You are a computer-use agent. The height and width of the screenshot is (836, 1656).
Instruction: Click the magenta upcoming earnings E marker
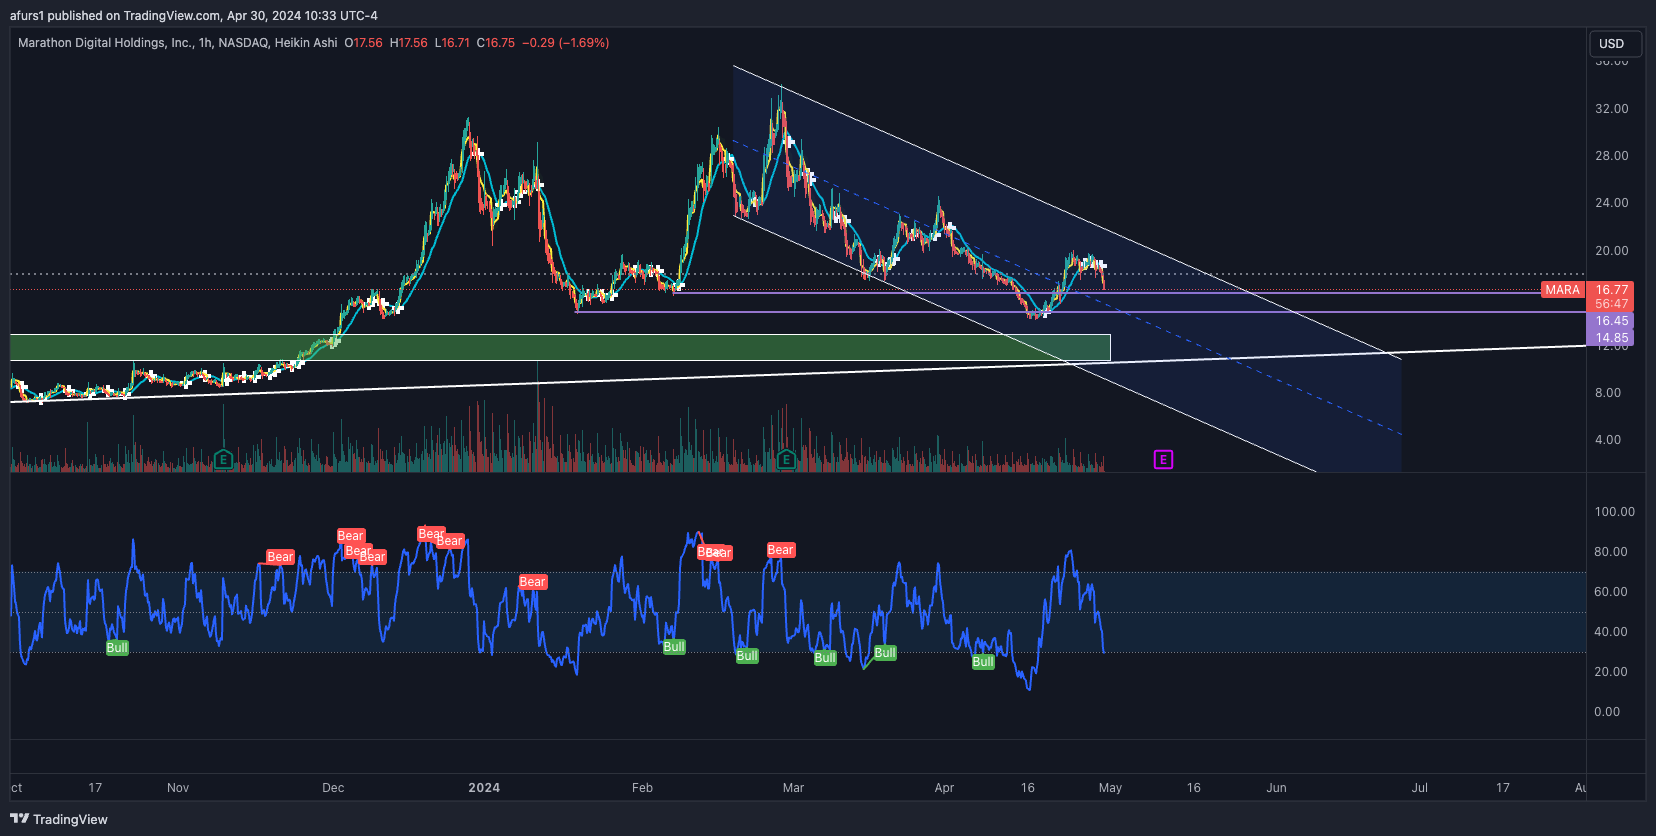tap(1163, 460)
